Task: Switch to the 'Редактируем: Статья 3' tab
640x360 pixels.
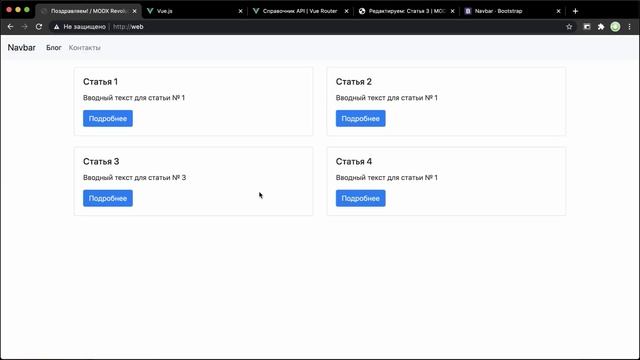Action: point(406,11)
